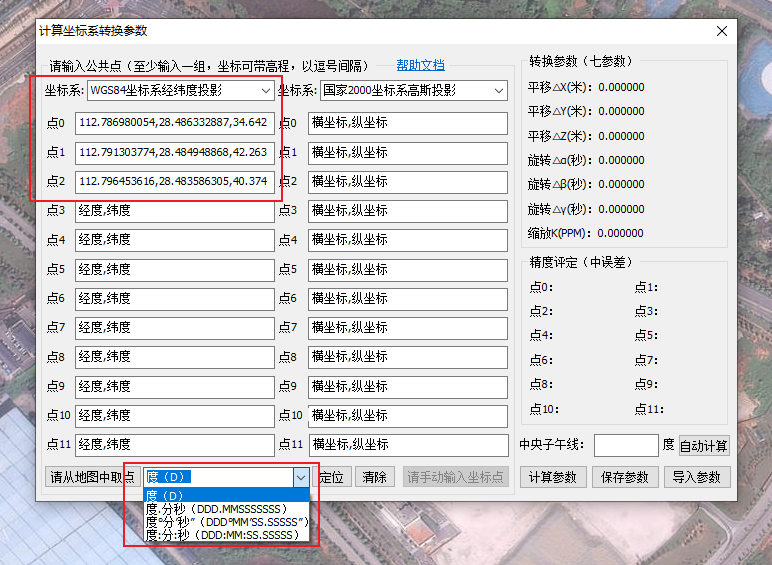Viewport: 772px width, 565px height.
Task: Click the 旋转△α(秒) value 0.000000
Action: (x=621, y=160)
